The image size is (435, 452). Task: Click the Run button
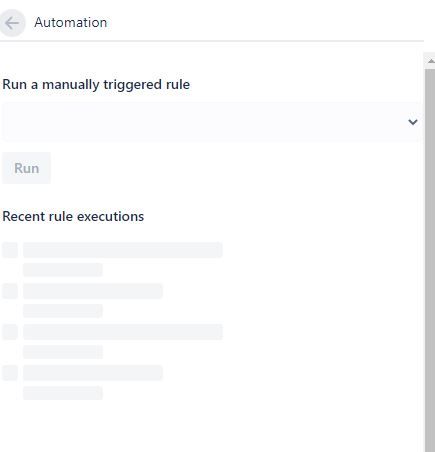[27, 168]
